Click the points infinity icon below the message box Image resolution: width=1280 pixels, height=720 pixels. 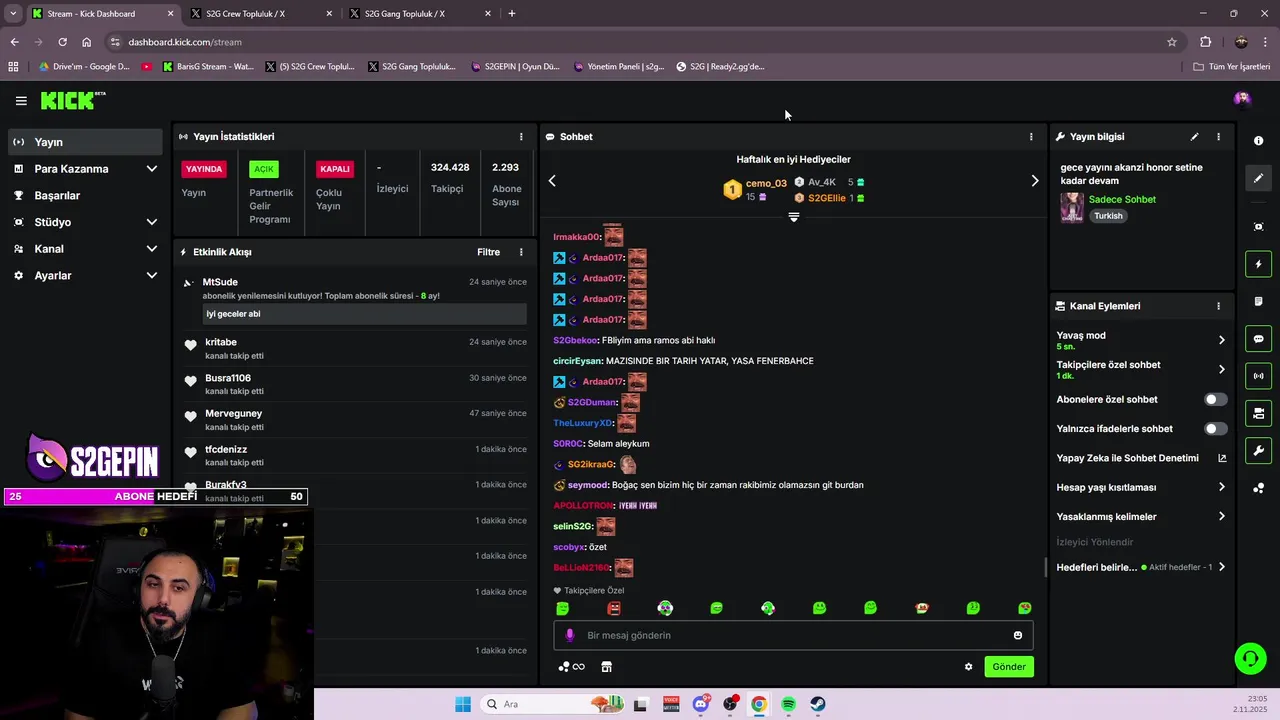click(572, 667)
